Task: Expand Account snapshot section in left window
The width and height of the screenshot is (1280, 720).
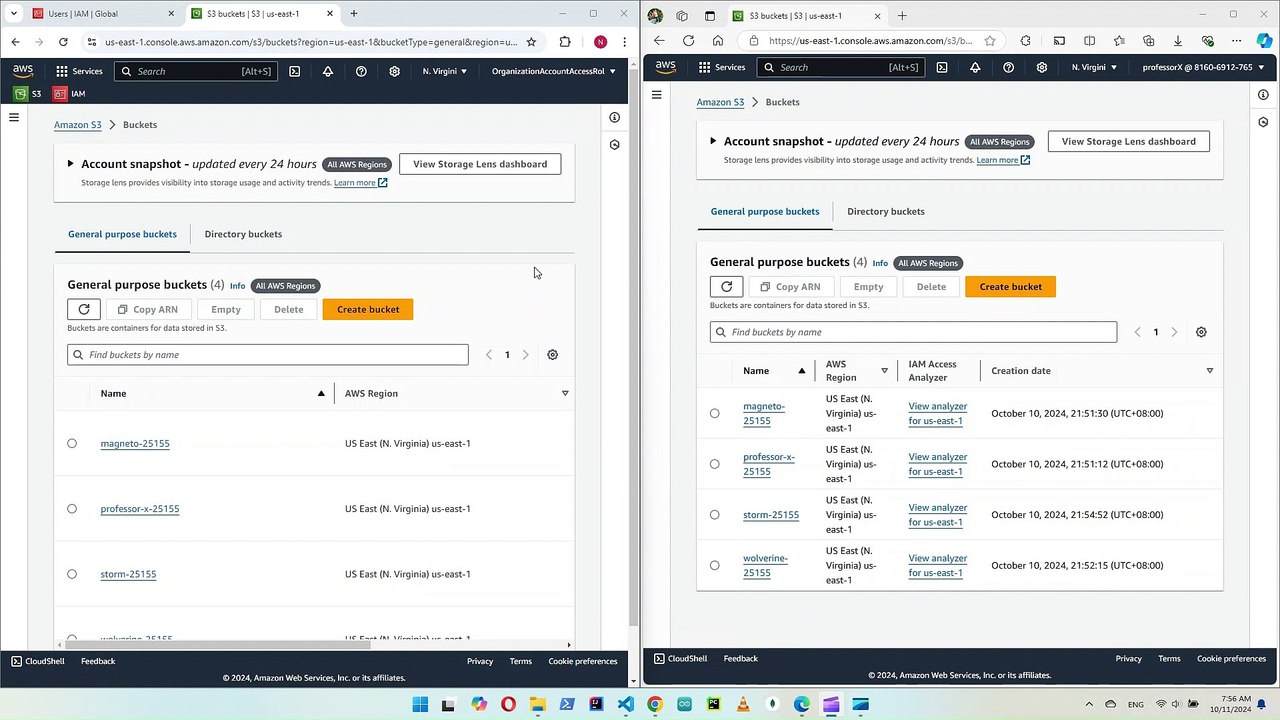Action: (70, 164)
